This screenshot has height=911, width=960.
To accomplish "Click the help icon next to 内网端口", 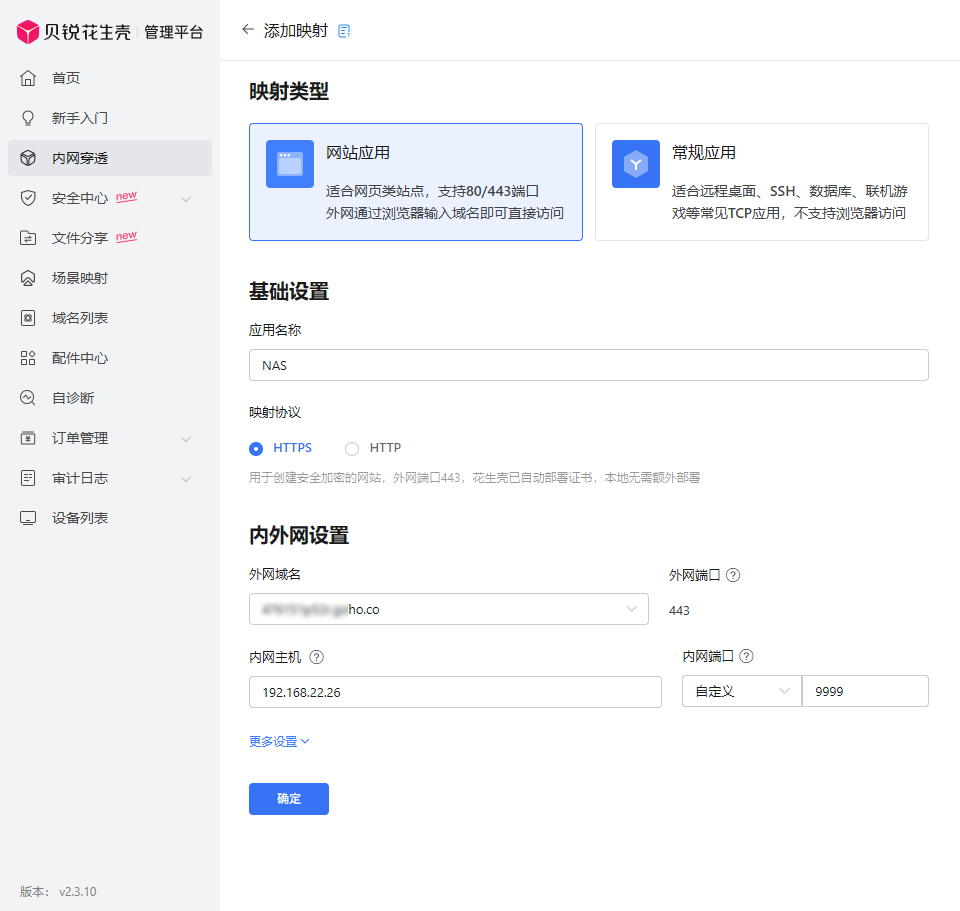I will (x=746, y=656).
